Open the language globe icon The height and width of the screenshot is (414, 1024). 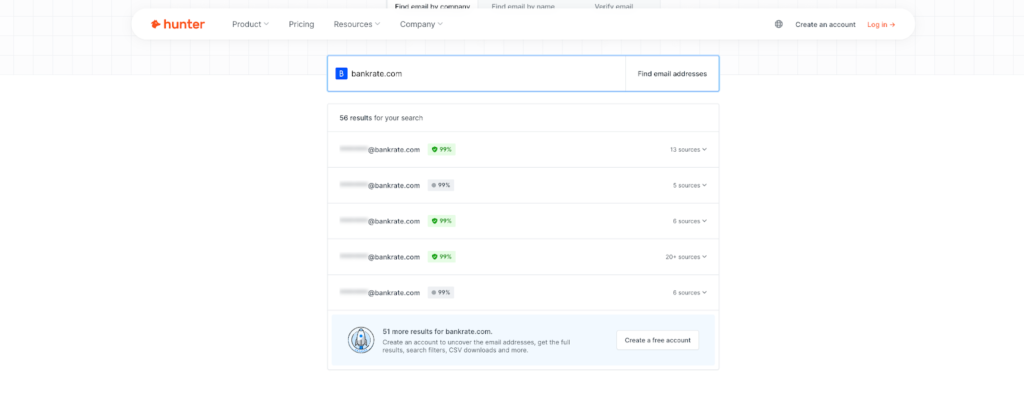778,24
